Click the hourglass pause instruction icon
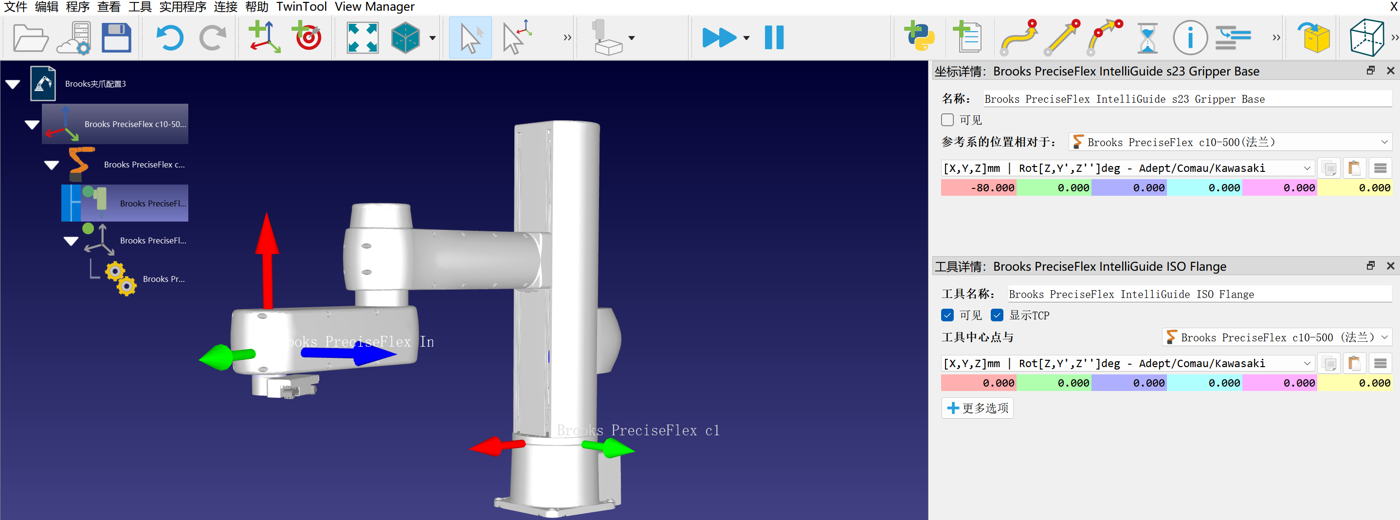The height and width of the screenshot is (520, 1400). tap(1147, 38)
